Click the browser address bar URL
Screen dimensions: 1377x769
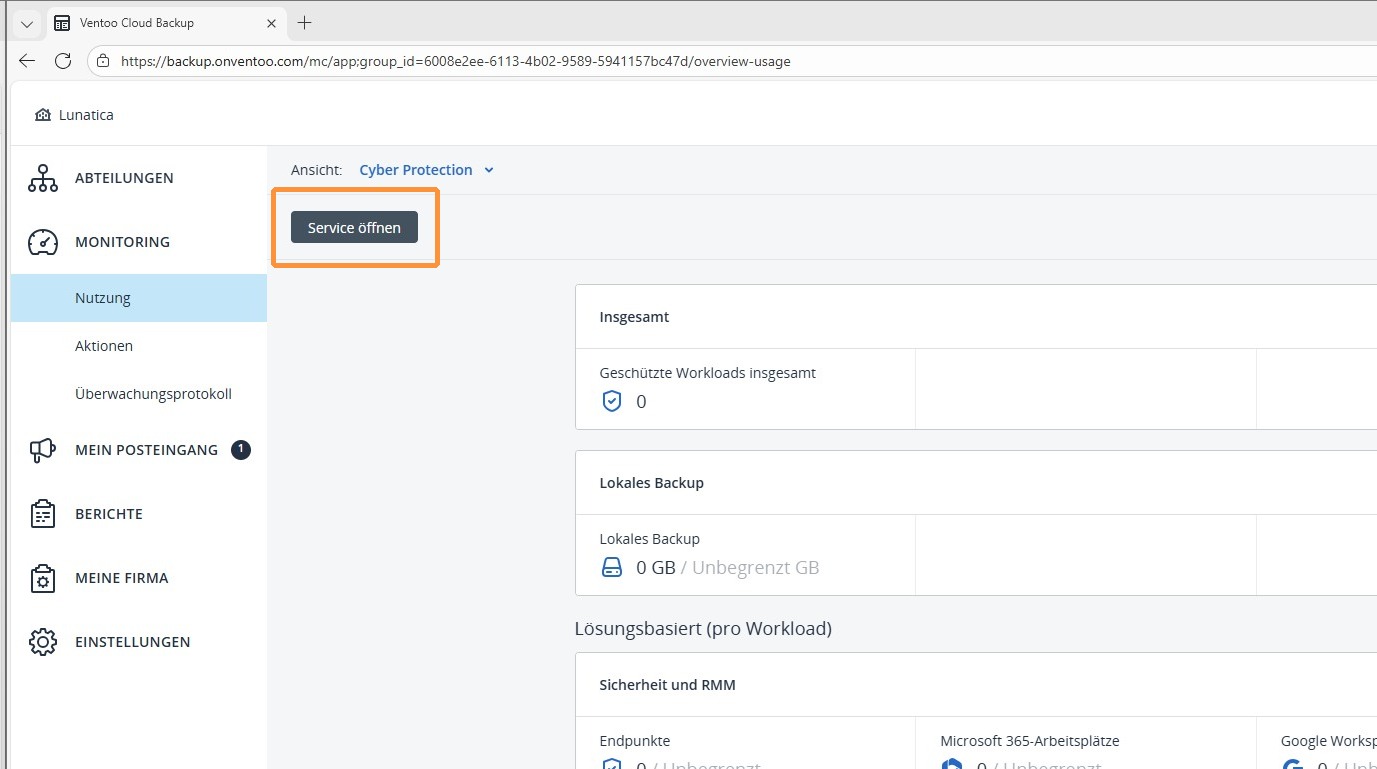(455, 61)
